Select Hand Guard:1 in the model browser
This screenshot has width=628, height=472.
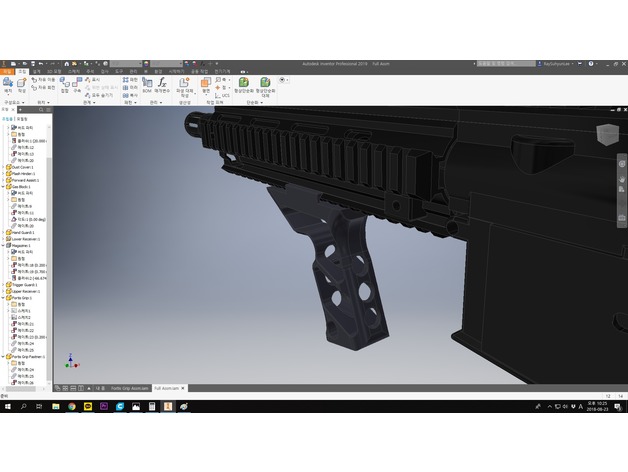pyautogui.click(x=22, y=232)
